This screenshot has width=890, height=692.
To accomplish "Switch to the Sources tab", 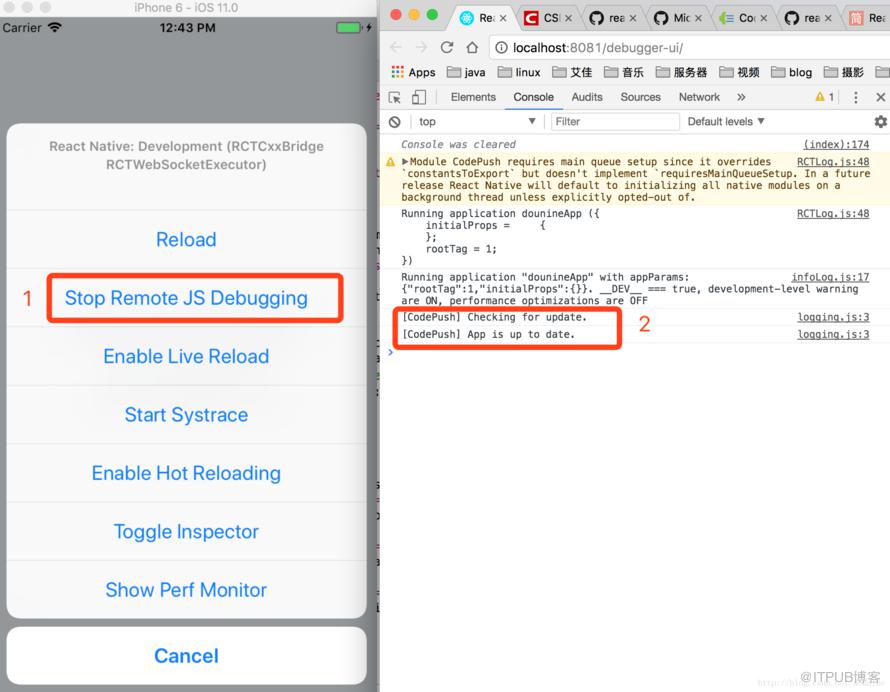I will 640,97.
